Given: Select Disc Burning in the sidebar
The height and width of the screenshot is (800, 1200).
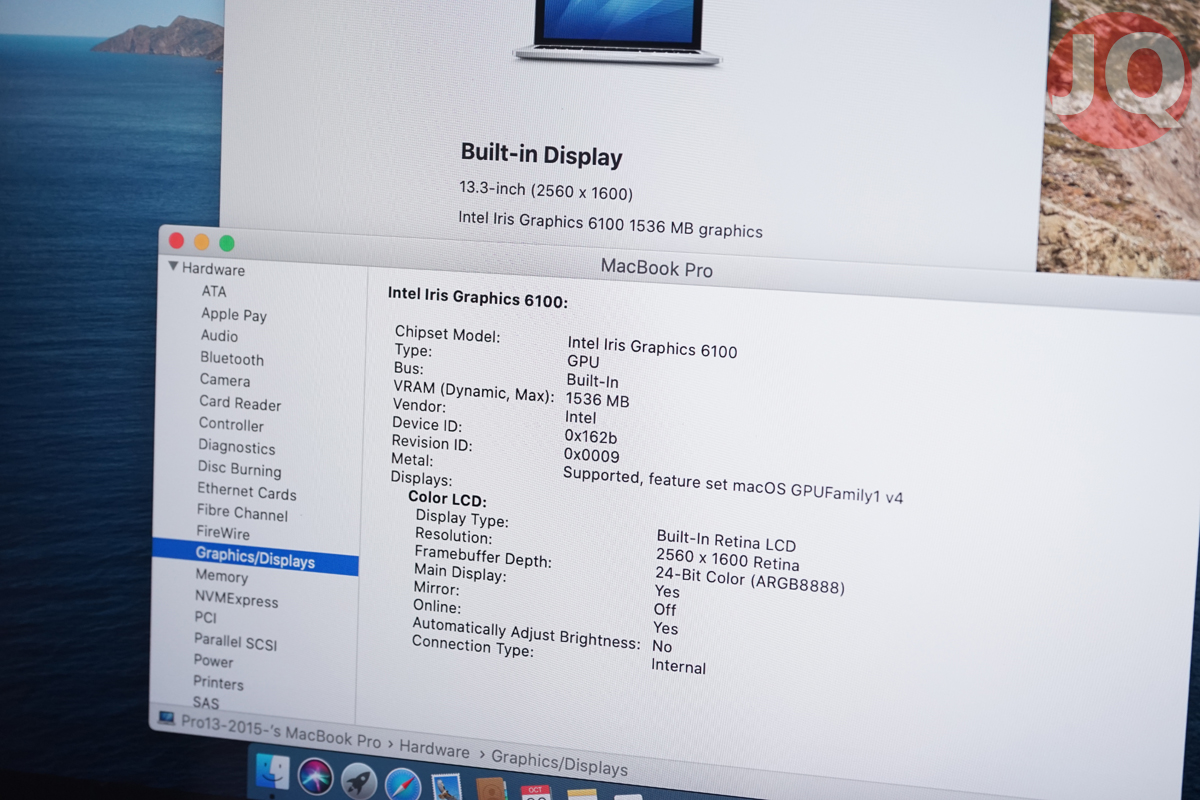Looking at the screenshot, I should pyautogui.click(x=239, y=469).
